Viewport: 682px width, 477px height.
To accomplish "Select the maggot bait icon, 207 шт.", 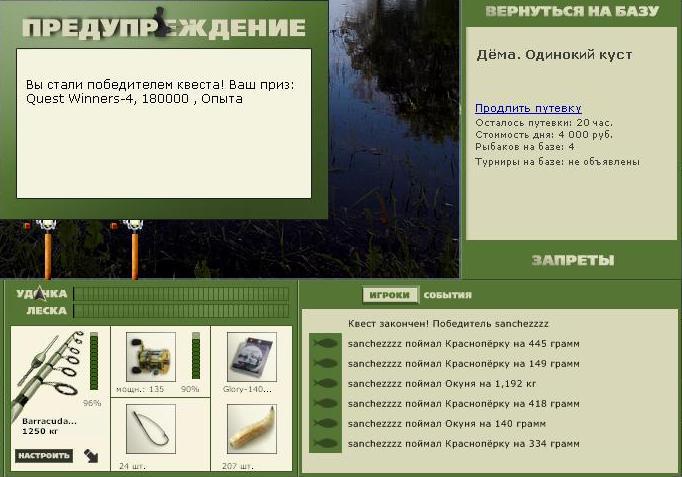I will click(251, 429).
